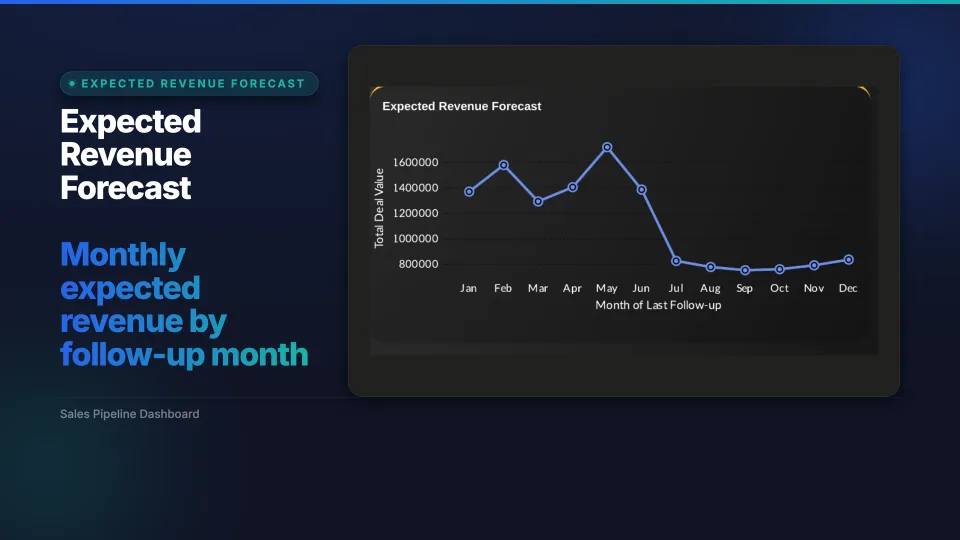Click the February data point on the chart
Image resolution: width=960 pixels, height=540 pixels.
coord(503,165)
